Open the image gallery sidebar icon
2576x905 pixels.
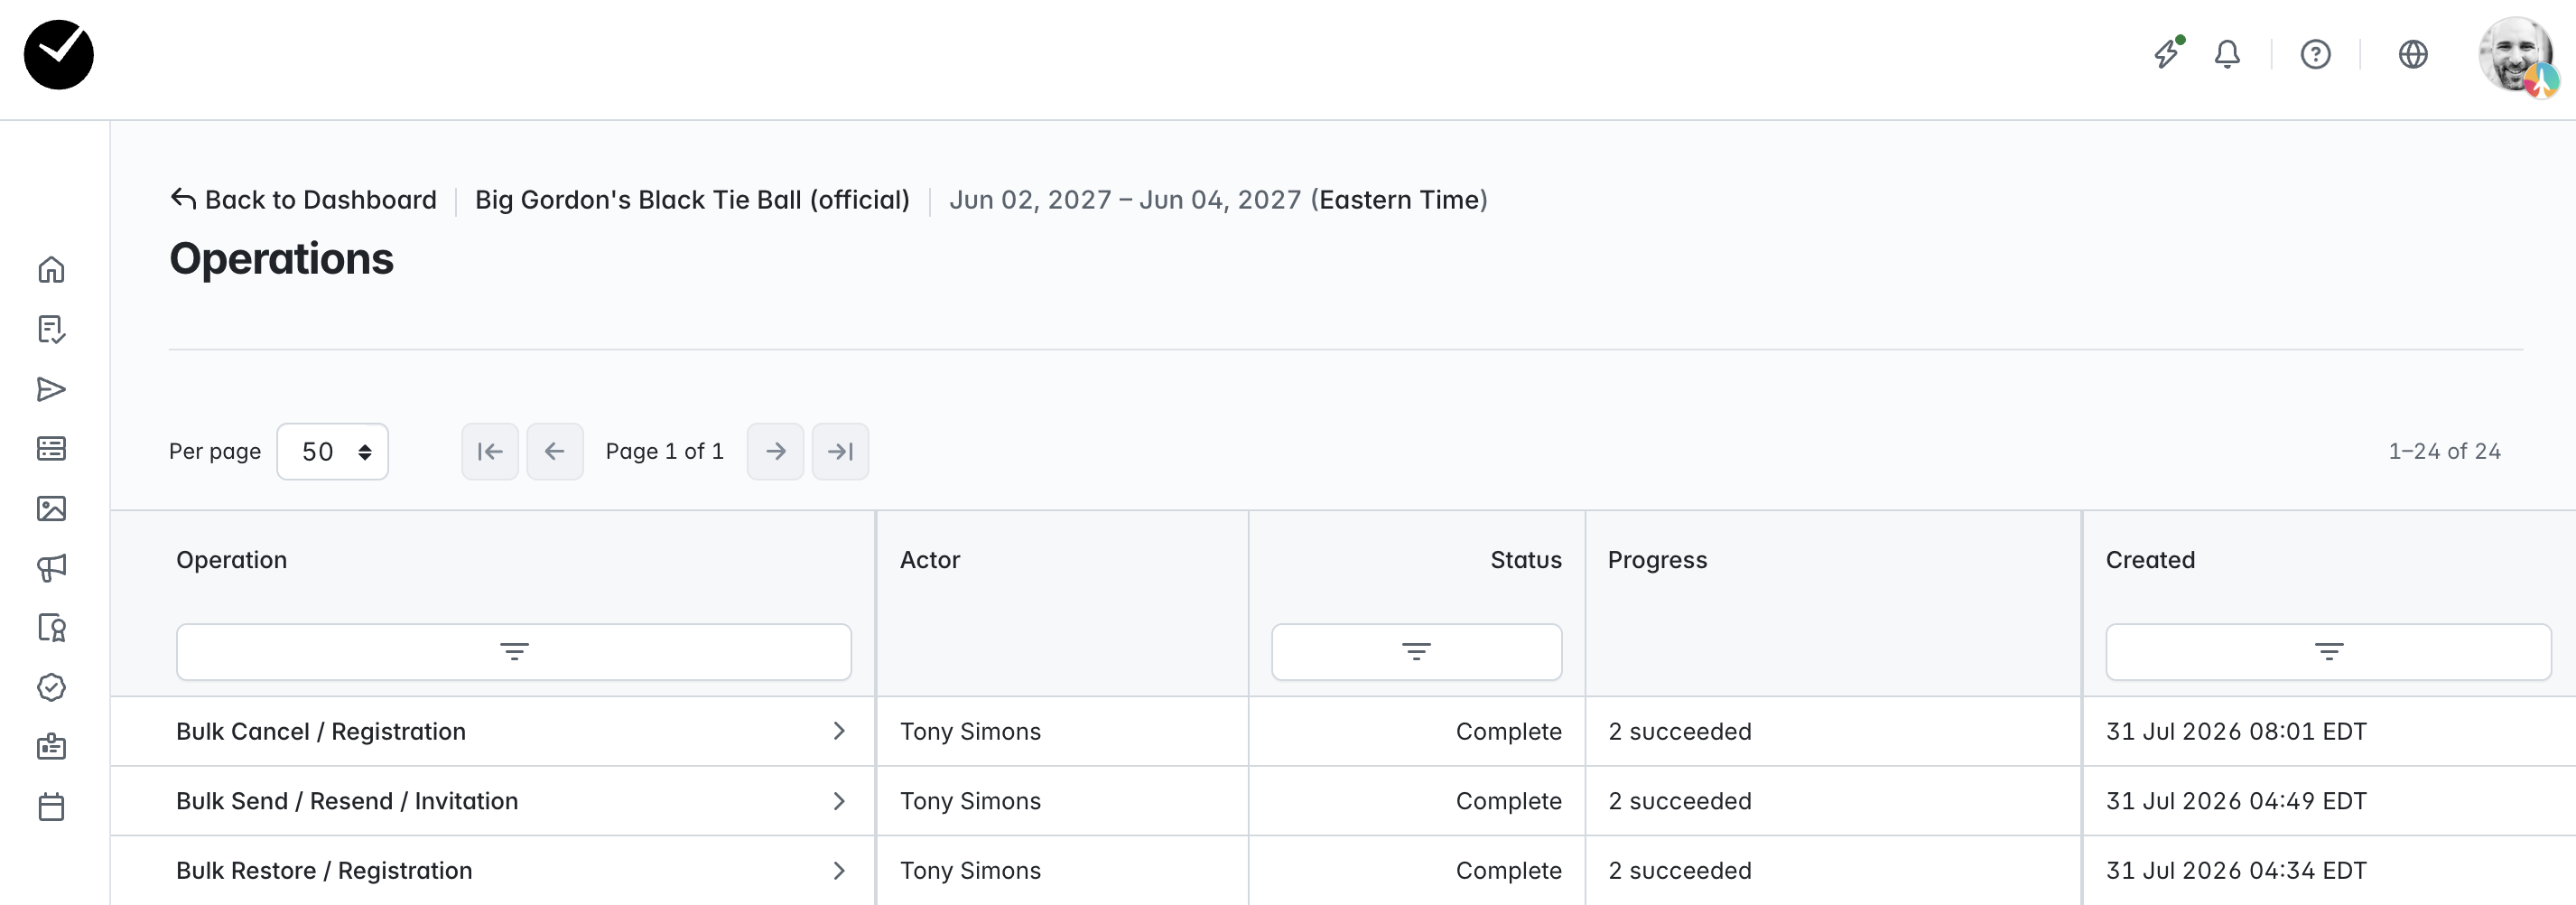(x=51, y=509)
